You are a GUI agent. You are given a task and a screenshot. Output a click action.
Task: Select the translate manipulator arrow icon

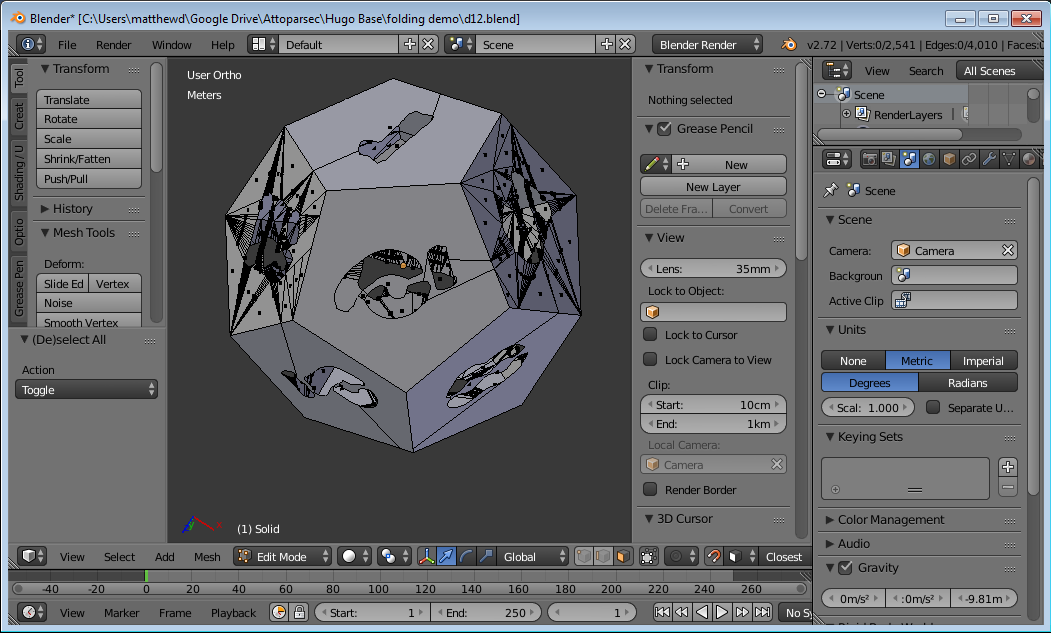pos(447,557)
